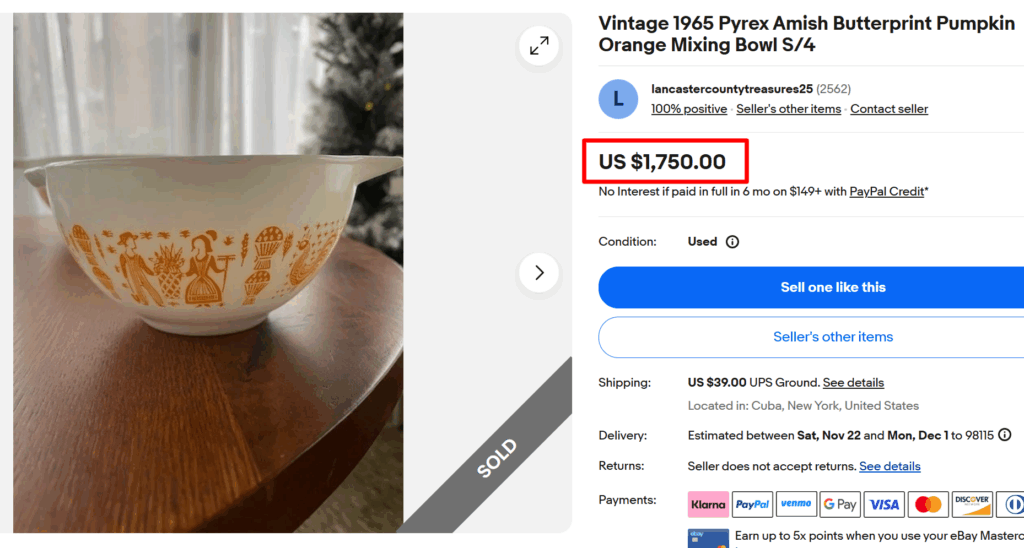Click the Venmo payment icon
This screenshot has width=1024, height=548.
796,504
